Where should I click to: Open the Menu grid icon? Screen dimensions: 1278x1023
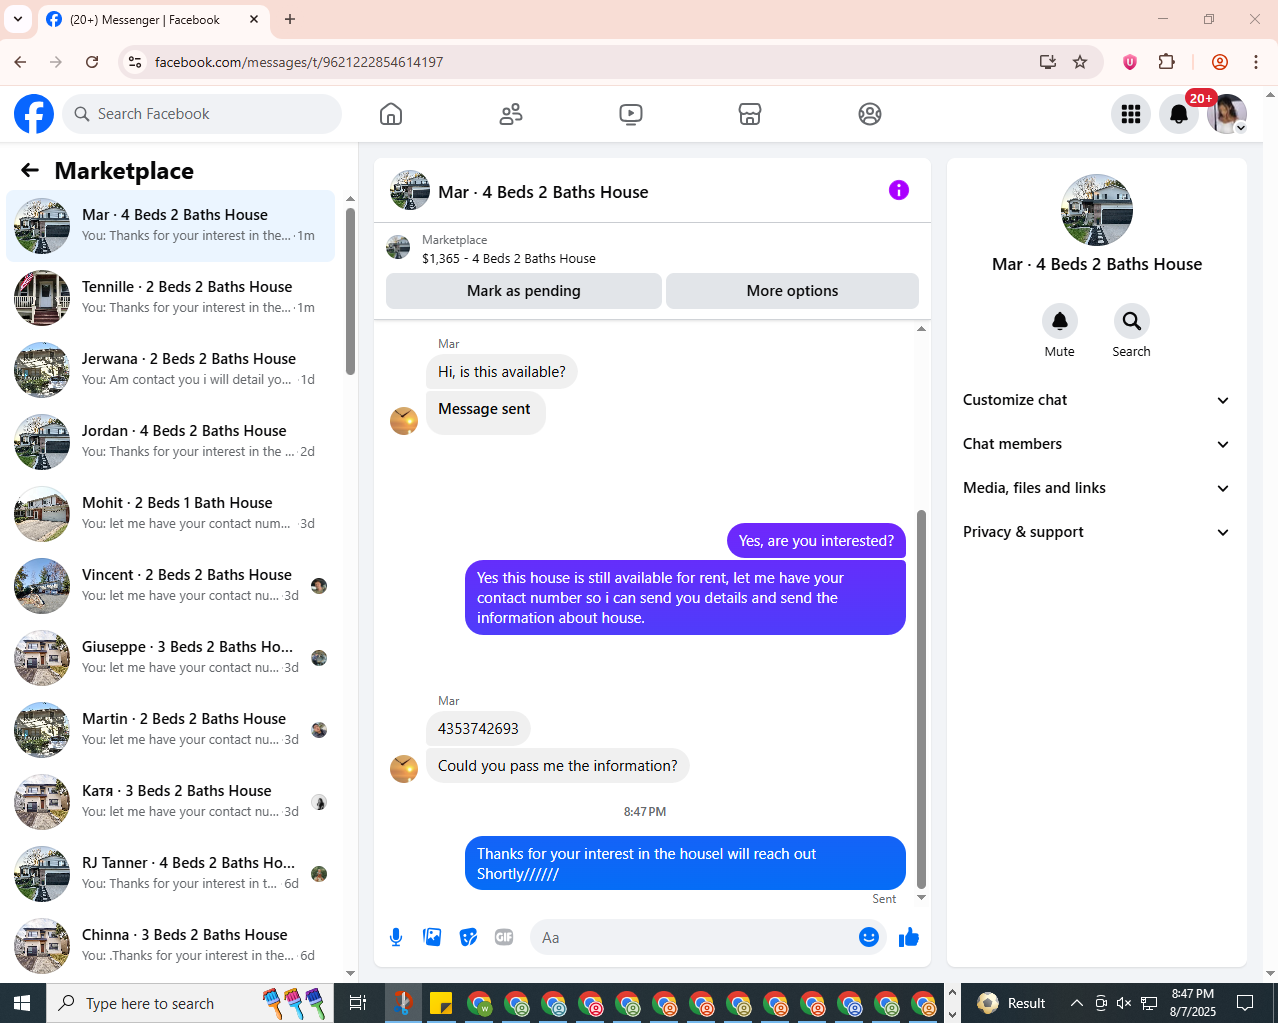coord(1131,114)
